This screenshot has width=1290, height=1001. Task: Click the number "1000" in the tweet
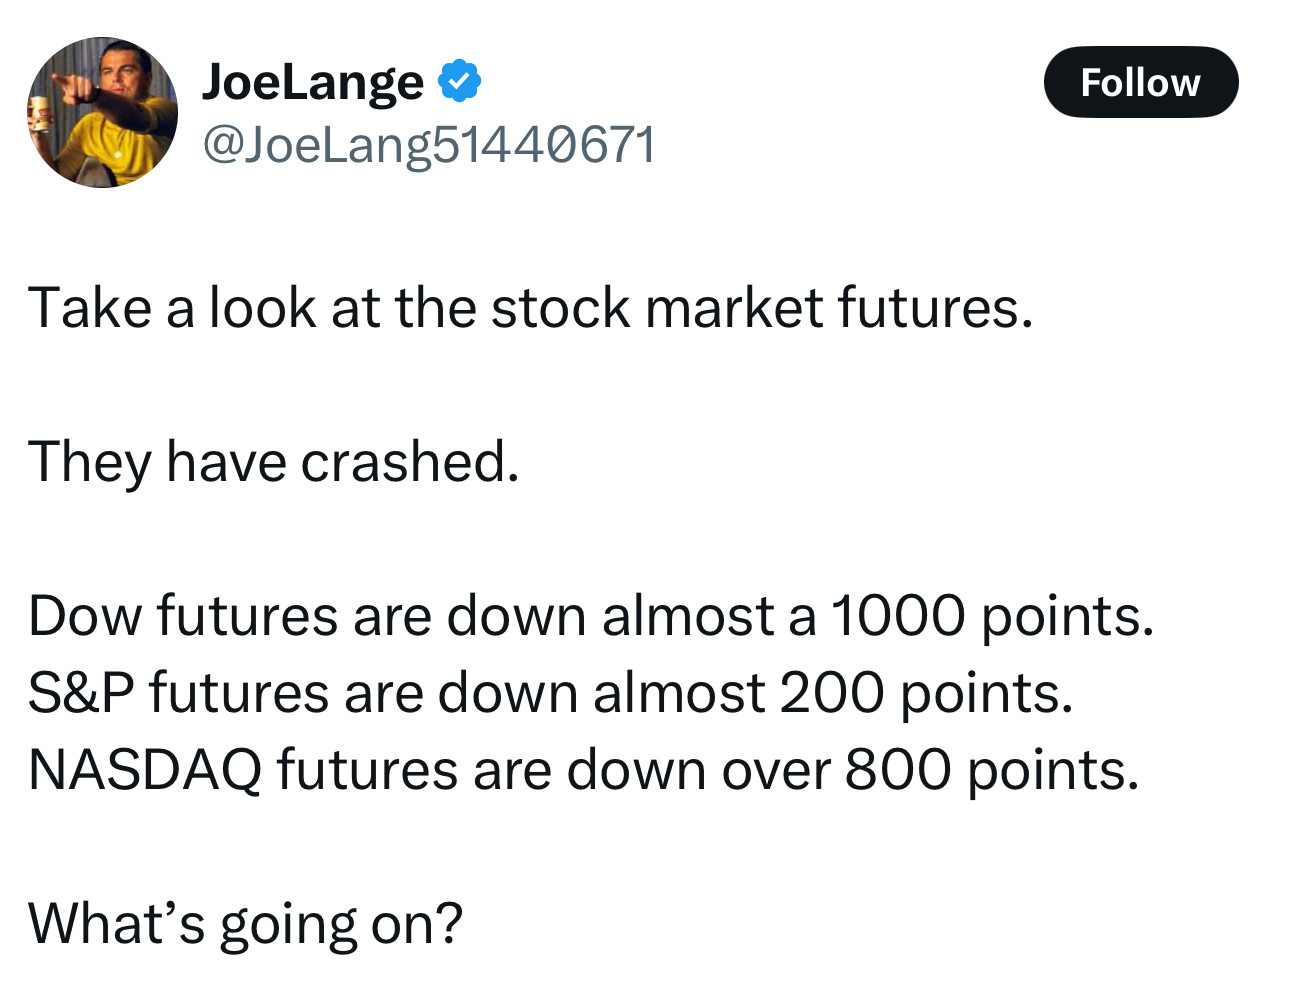pos(897,616)
